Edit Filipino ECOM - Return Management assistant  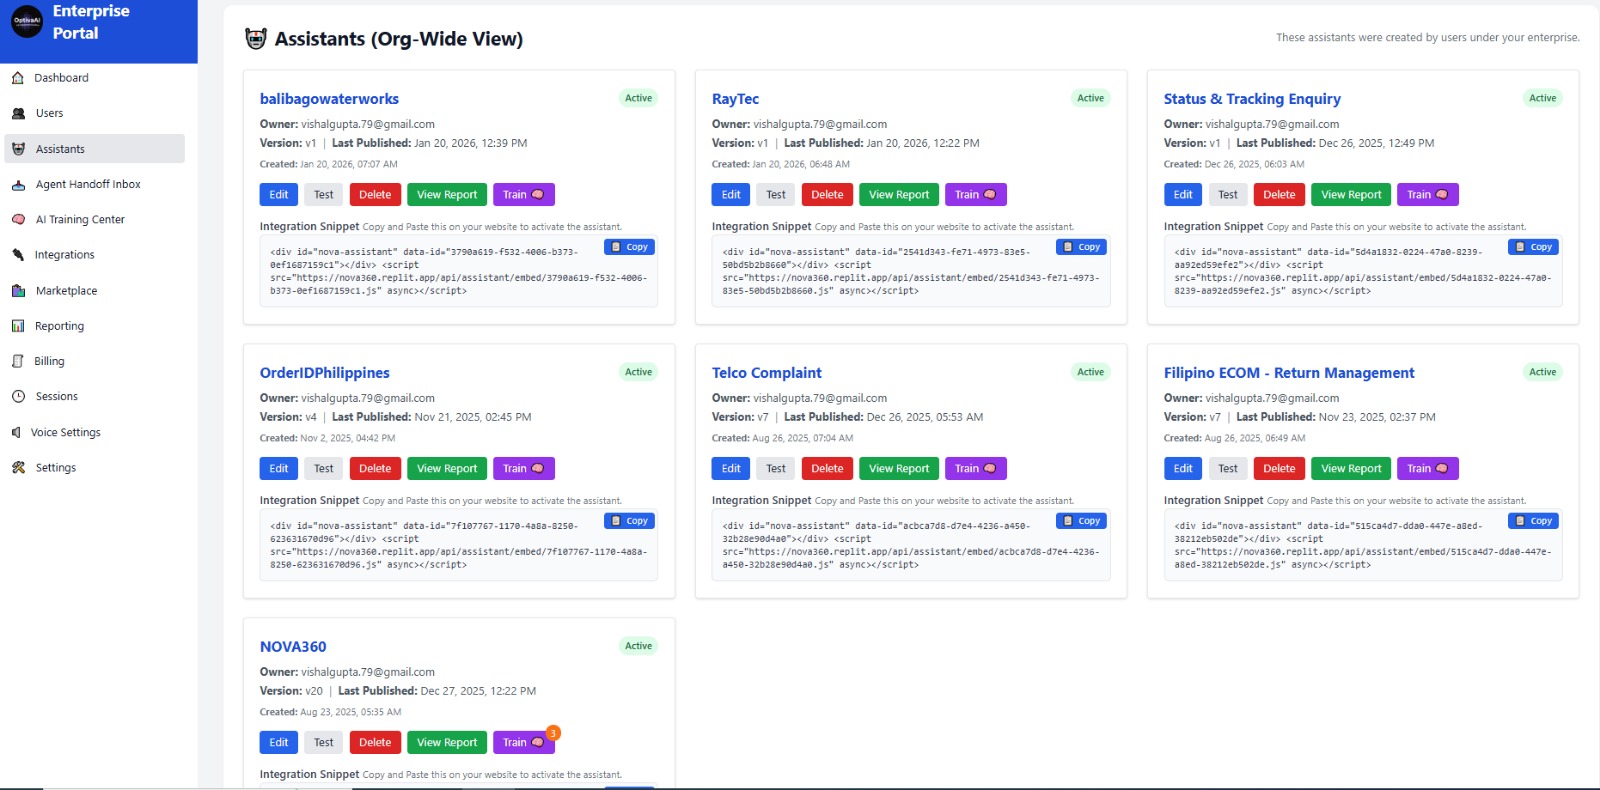click(1183, 469)
